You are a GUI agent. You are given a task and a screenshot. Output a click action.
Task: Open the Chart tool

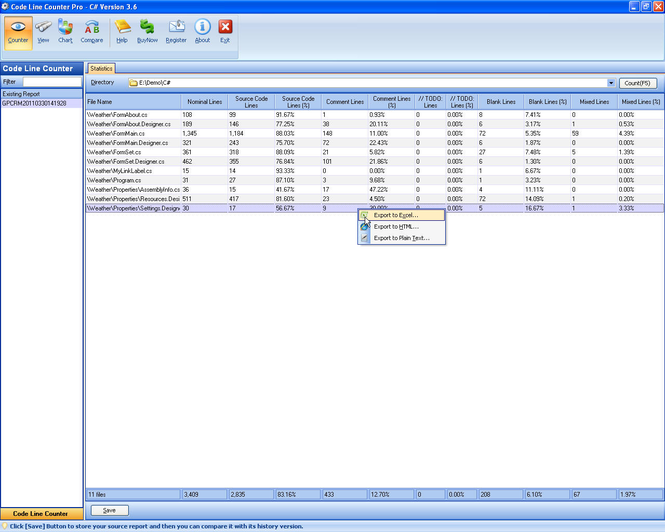(x=65, y=33)
